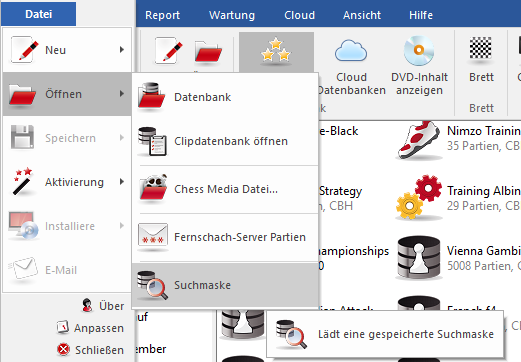Click the Installiere monitor and disc icon

23,225
